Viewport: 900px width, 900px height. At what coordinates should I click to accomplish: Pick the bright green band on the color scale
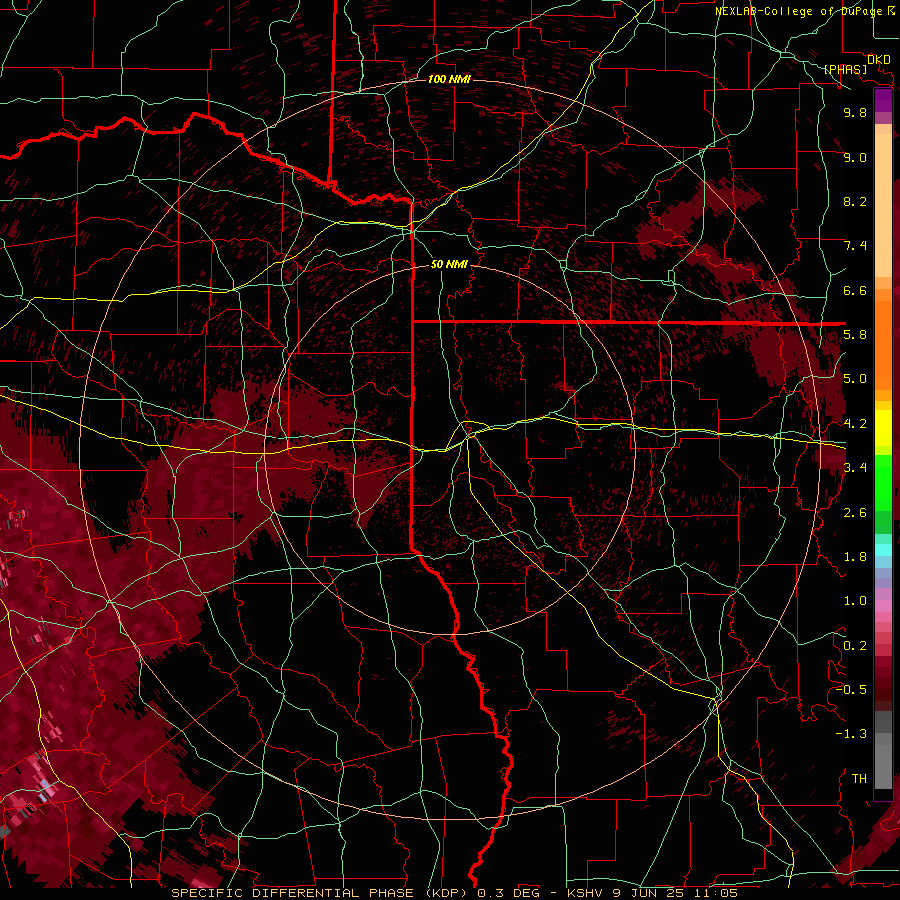[x=883, y=483]
